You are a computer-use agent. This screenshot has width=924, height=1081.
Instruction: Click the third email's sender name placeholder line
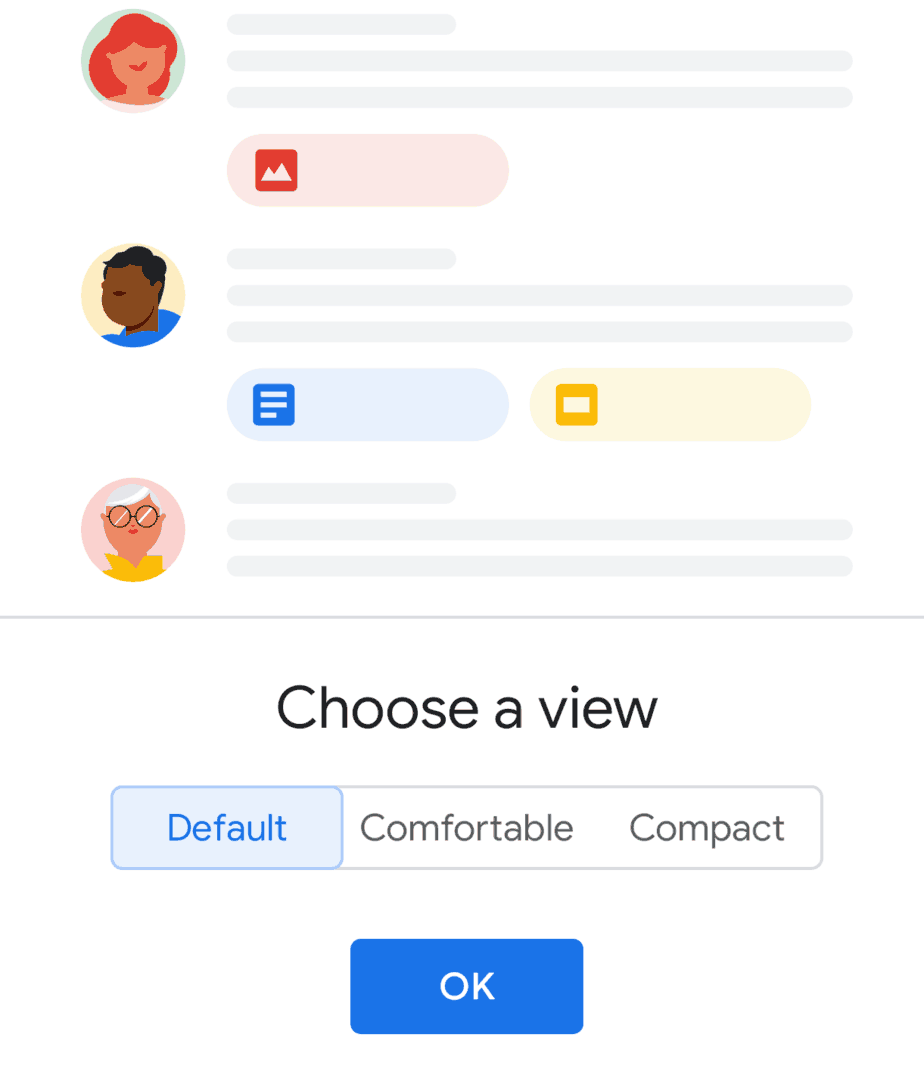[x=341, y=493]
